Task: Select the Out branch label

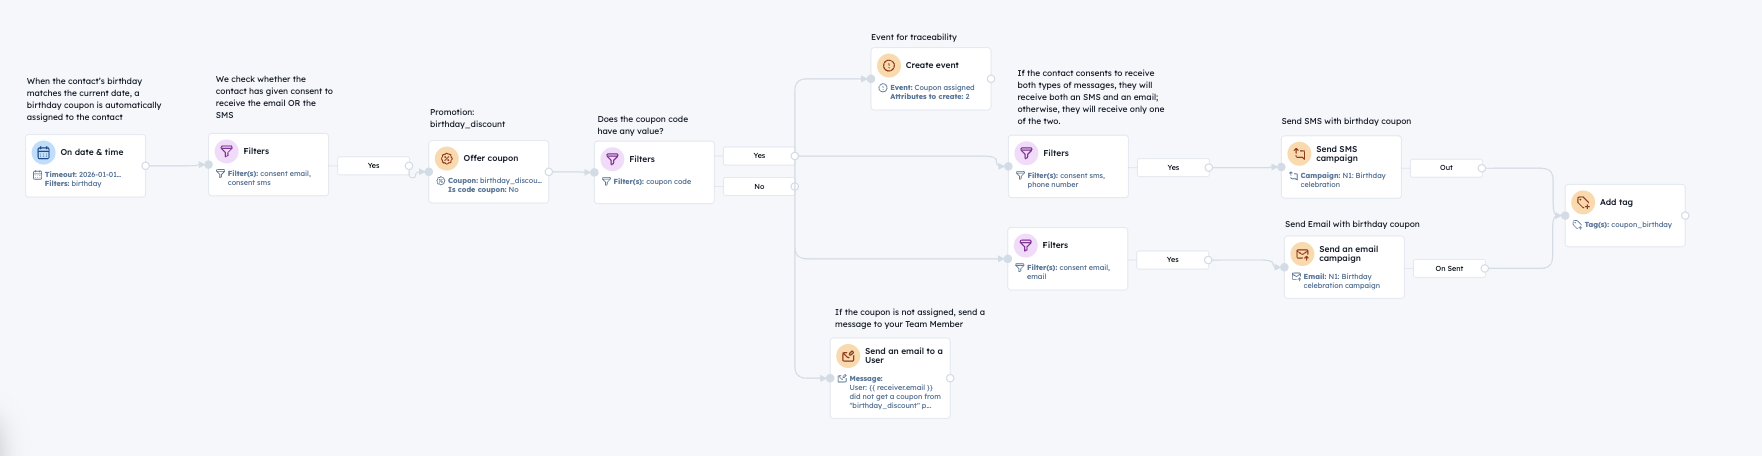Action: (x=1446, y=167)
